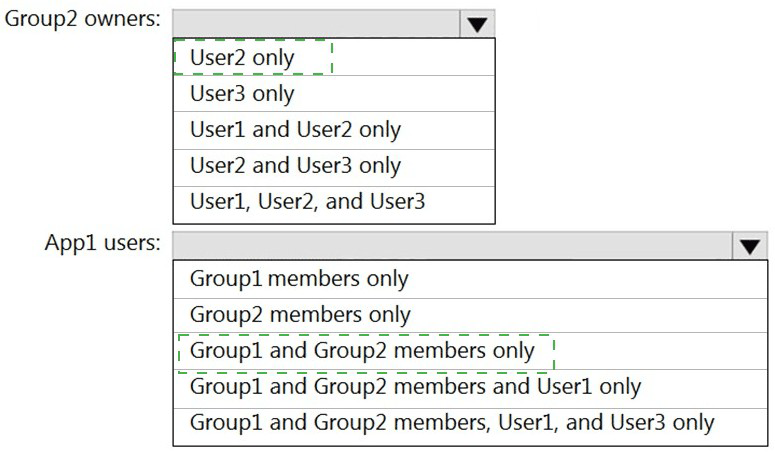Choose "User1, User2, and User3" option
775x453 pixels.
tap(307, 202)
